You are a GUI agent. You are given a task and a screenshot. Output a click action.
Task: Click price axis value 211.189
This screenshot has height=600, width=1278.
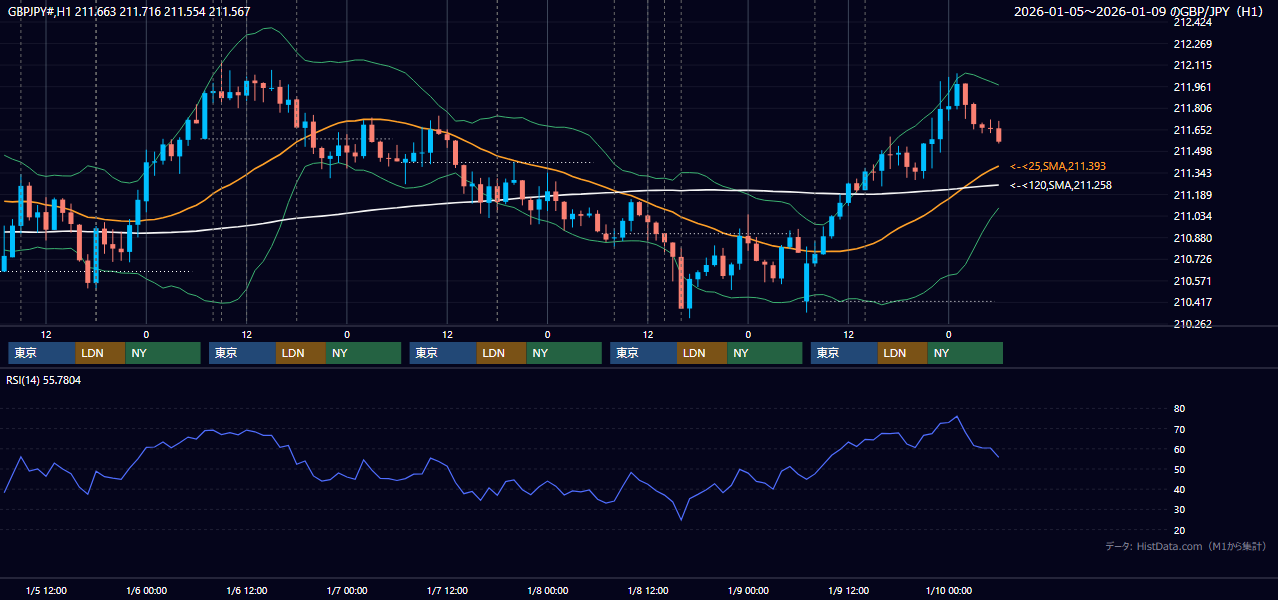point(1192,195)
